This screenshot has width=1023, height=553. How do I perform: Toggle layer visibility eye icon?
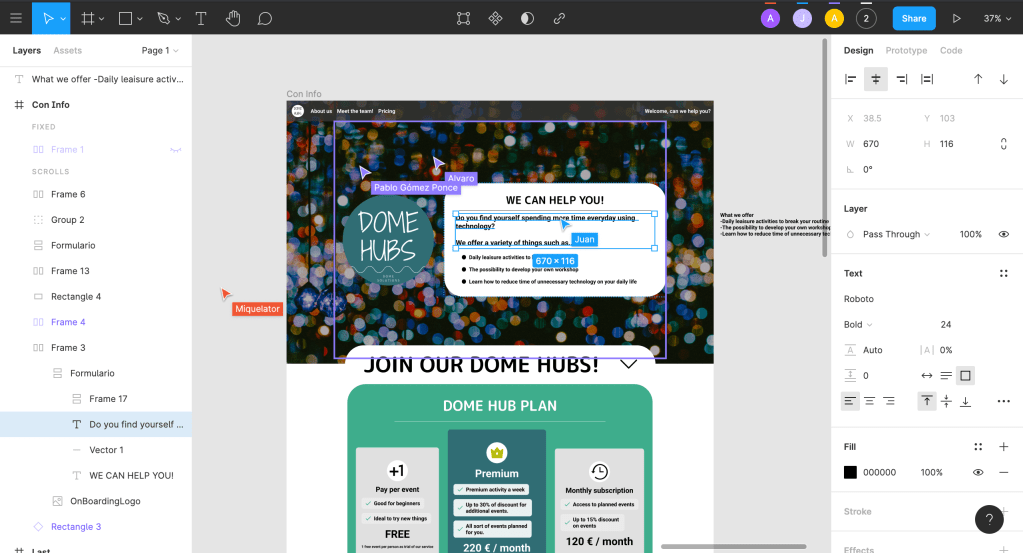point(1003,234)
